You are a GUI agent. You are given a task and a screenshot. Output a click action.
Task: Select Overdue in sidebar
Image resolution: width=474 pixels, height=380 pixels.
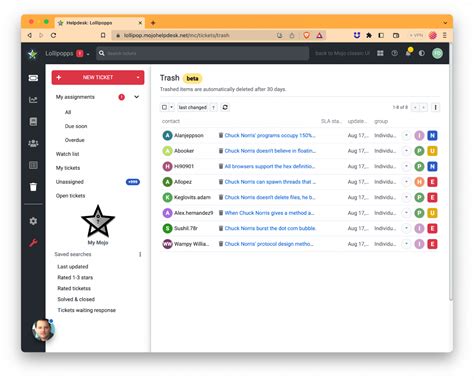[x=75, y=140]
